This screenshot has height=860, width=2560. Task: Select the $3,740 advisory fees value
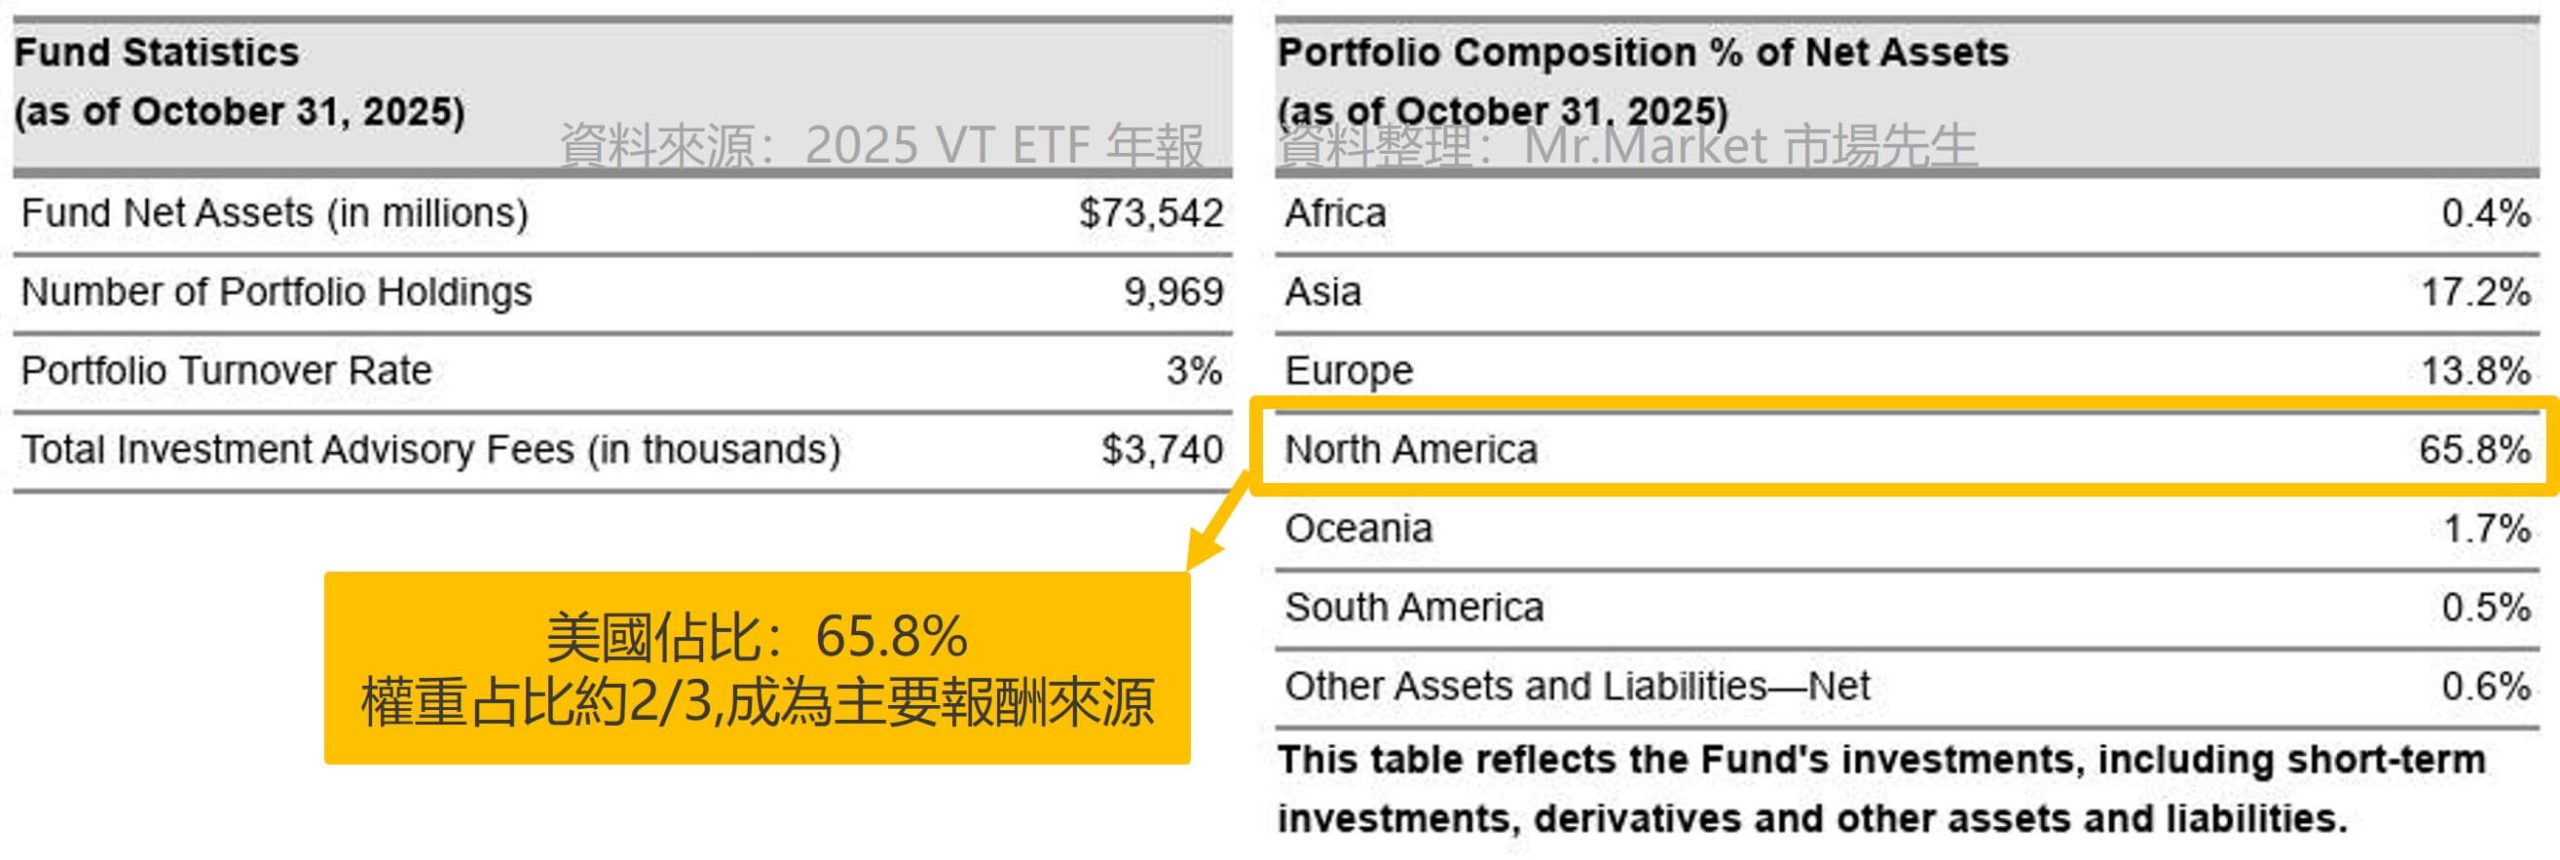pos(1162,450)
